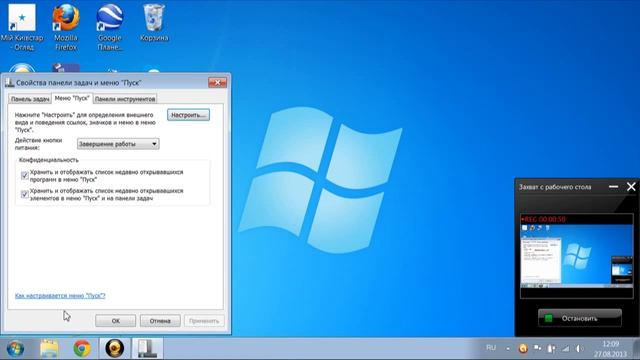Image resolution: width=640 pixels, height=360 pixels.
Task: Stop recording with the Остановить button
Action: [x=580, y=318]
